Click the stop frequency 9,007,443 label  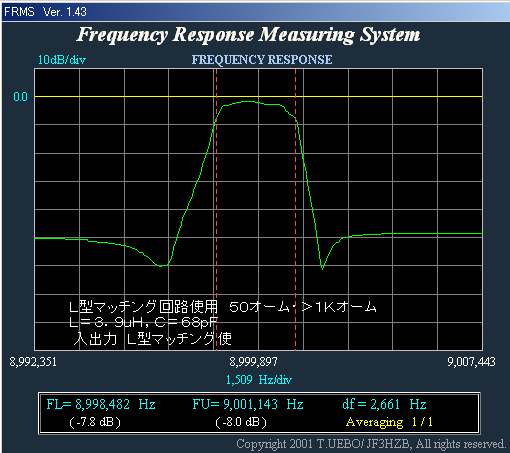point(471,362)
